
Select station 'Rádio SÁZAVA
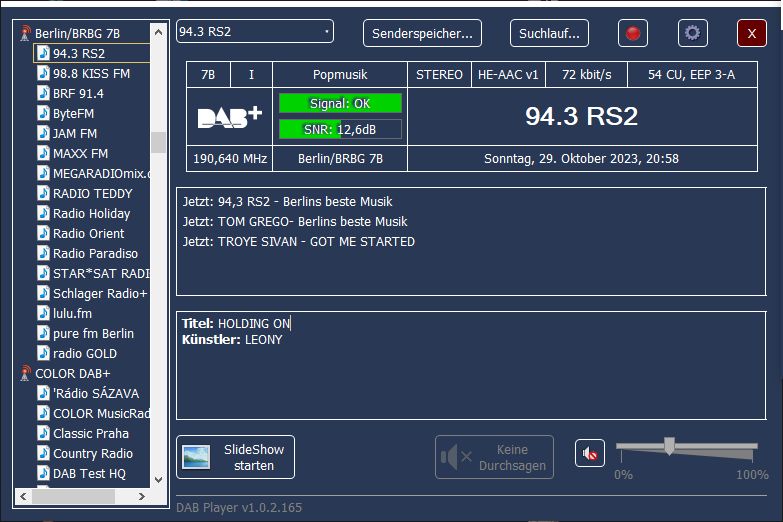(96, 393)
